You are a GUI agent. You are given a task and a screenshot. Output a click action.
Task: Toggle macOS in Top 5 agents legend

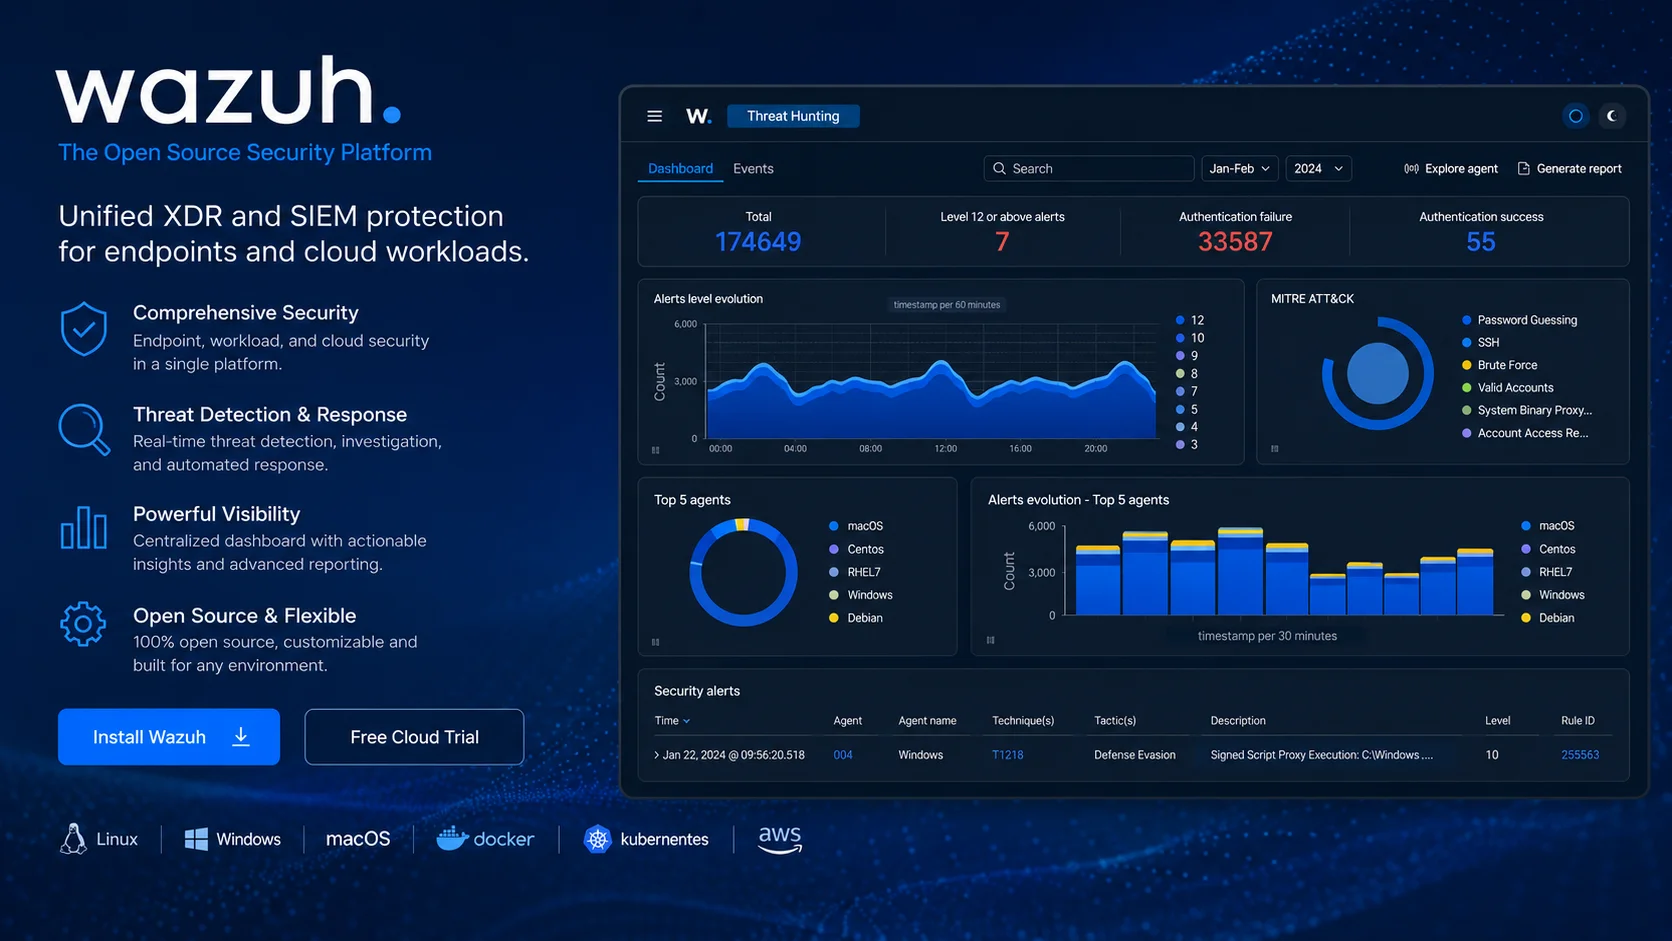(856, 526)
